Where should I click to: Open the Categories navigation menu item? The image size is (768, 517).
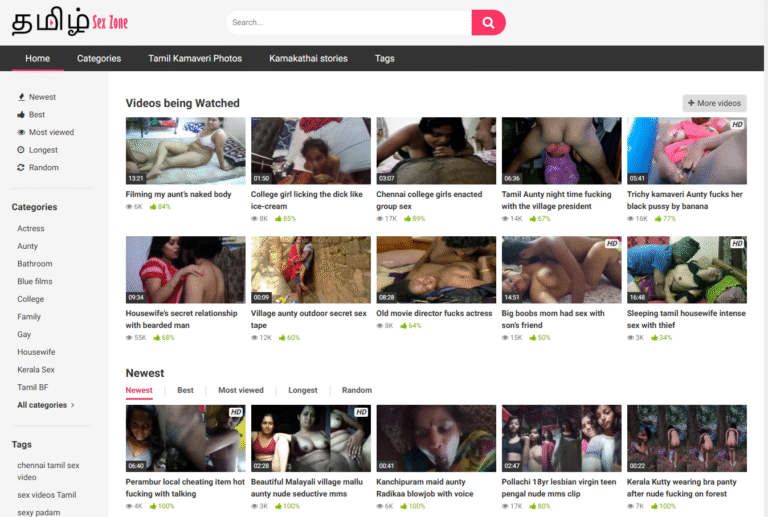[99, 58]
